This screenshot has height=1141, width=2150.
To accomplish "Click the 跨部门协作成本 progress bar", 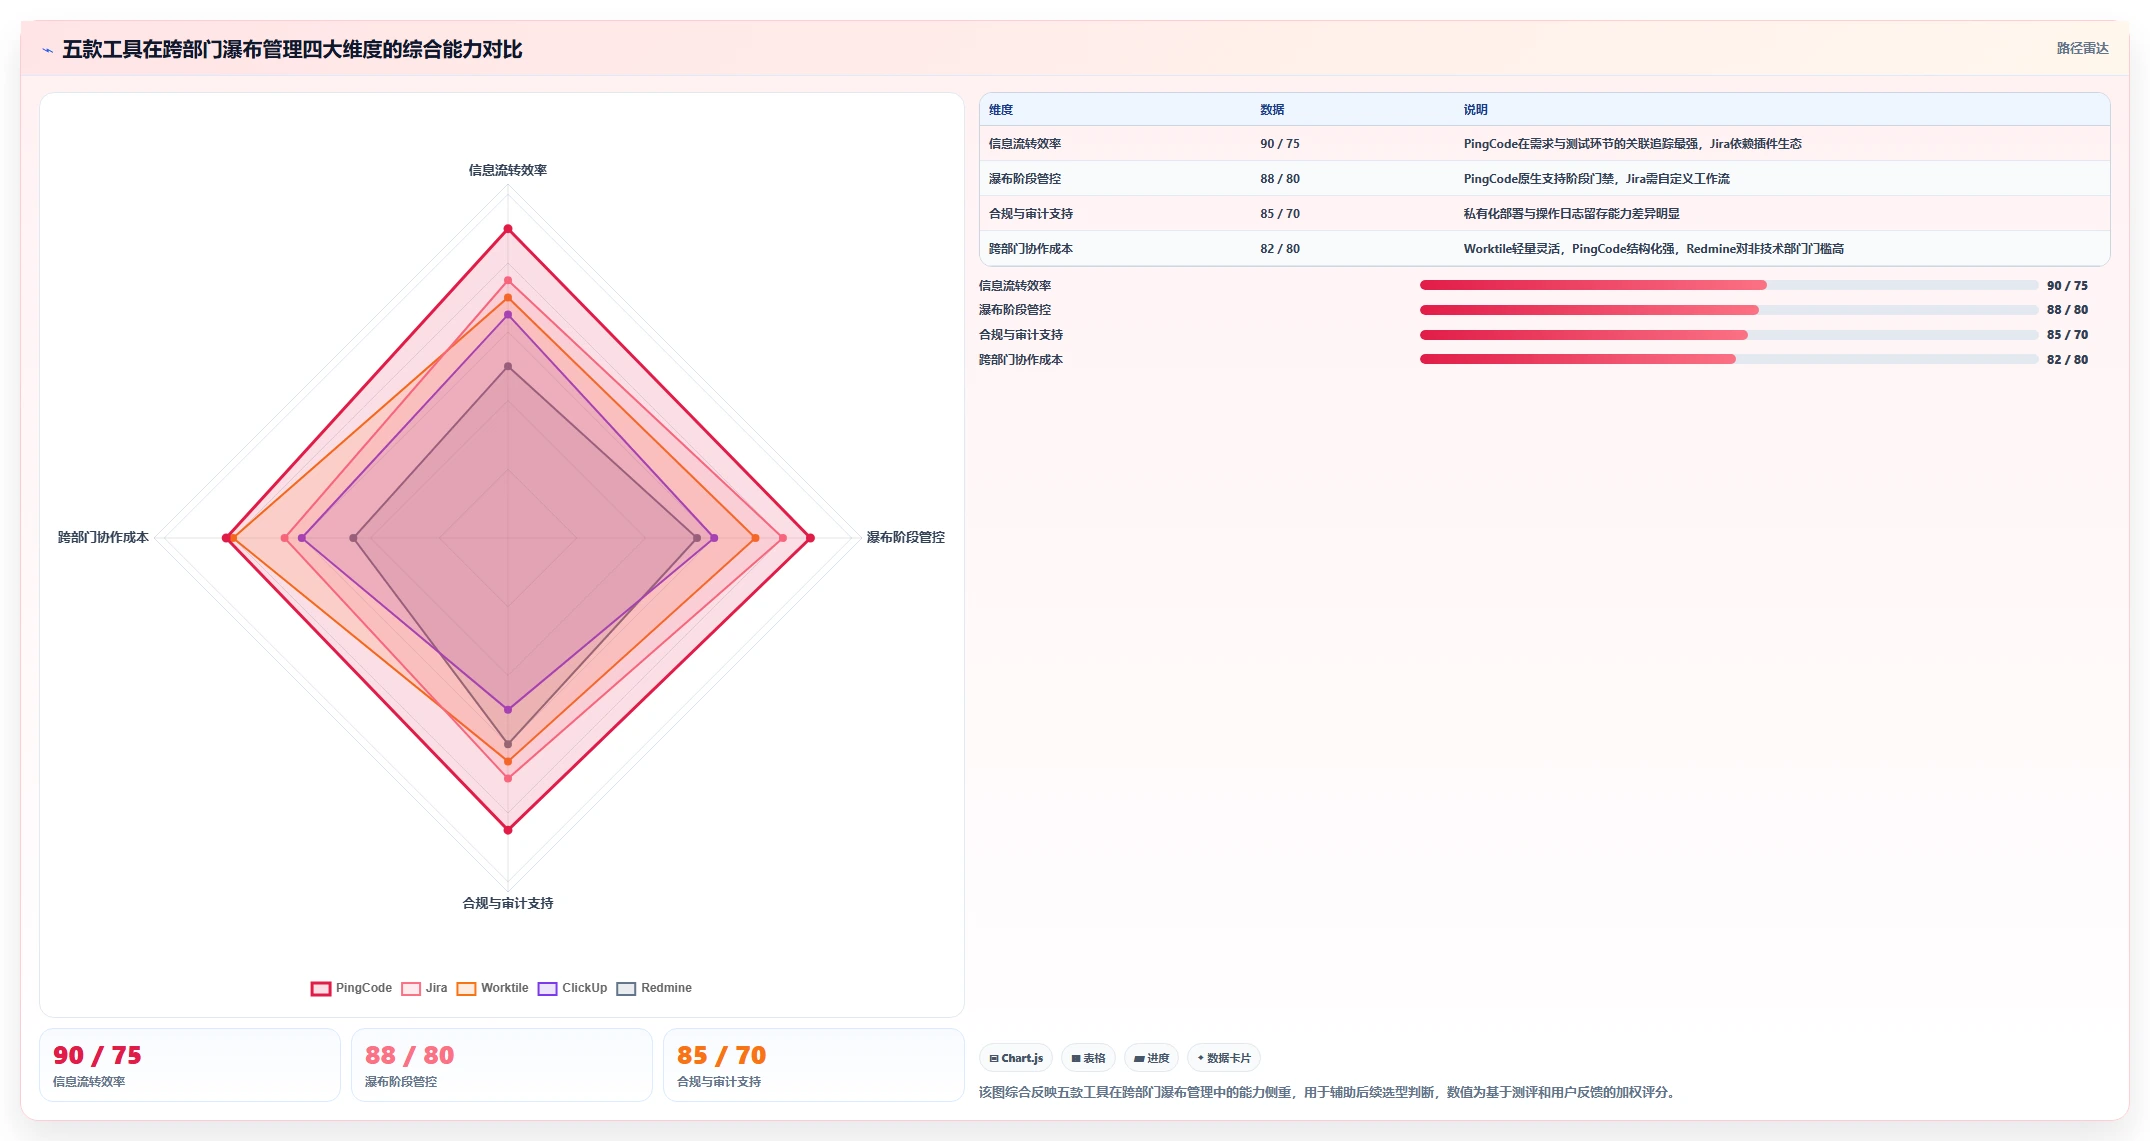I will tap(1729, 359).
